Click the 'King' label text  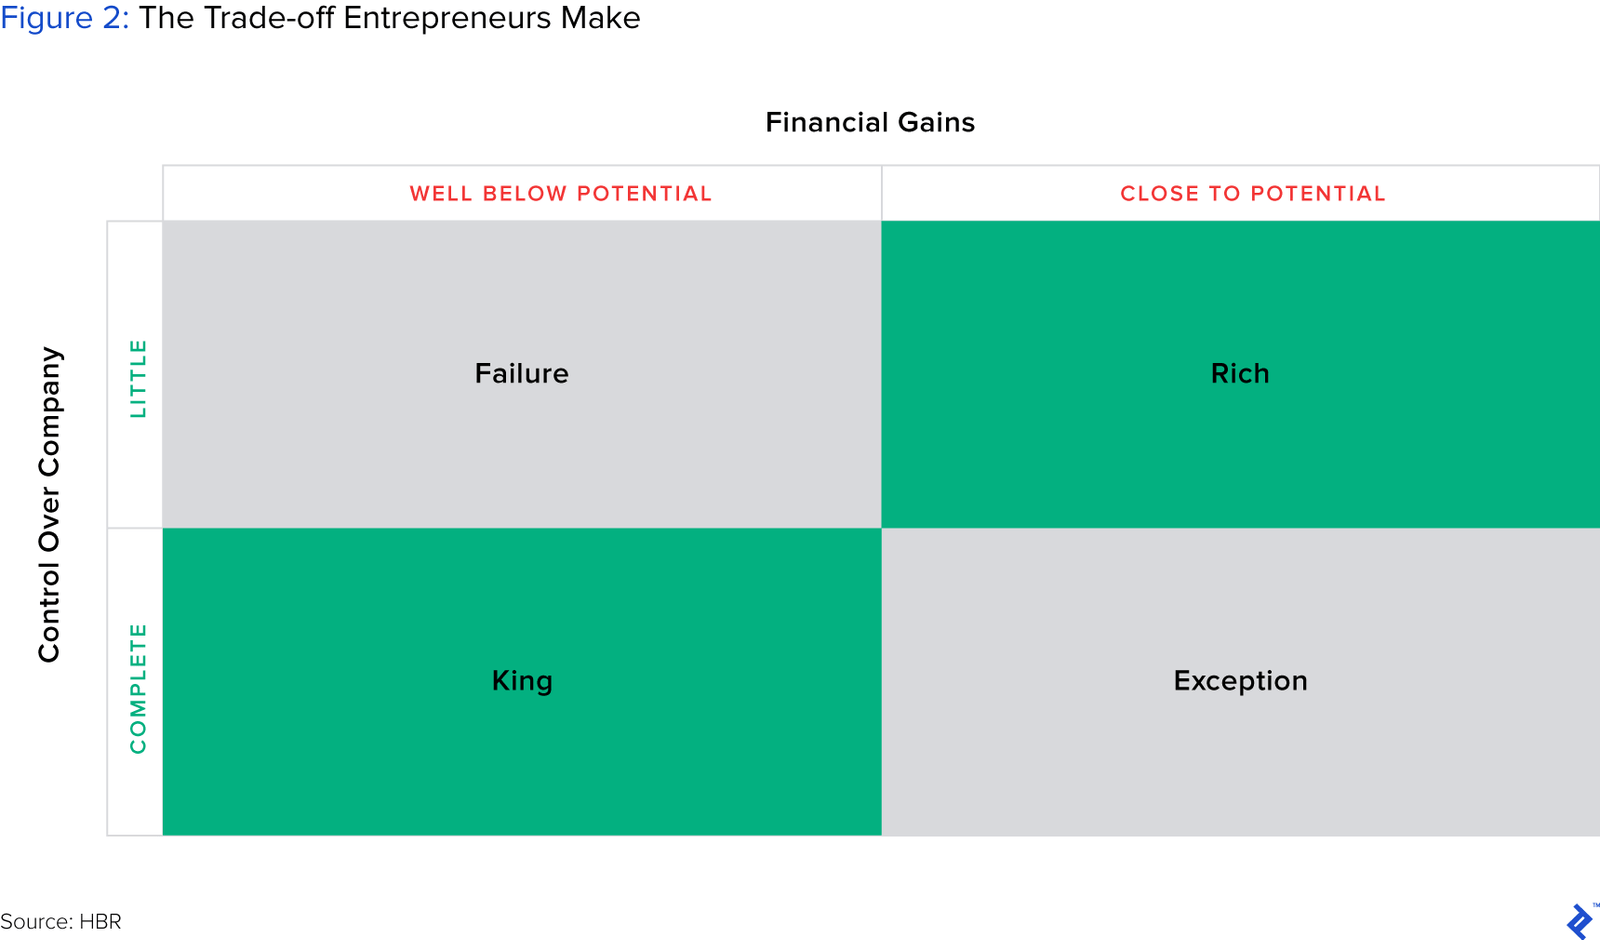pos(521,681)
